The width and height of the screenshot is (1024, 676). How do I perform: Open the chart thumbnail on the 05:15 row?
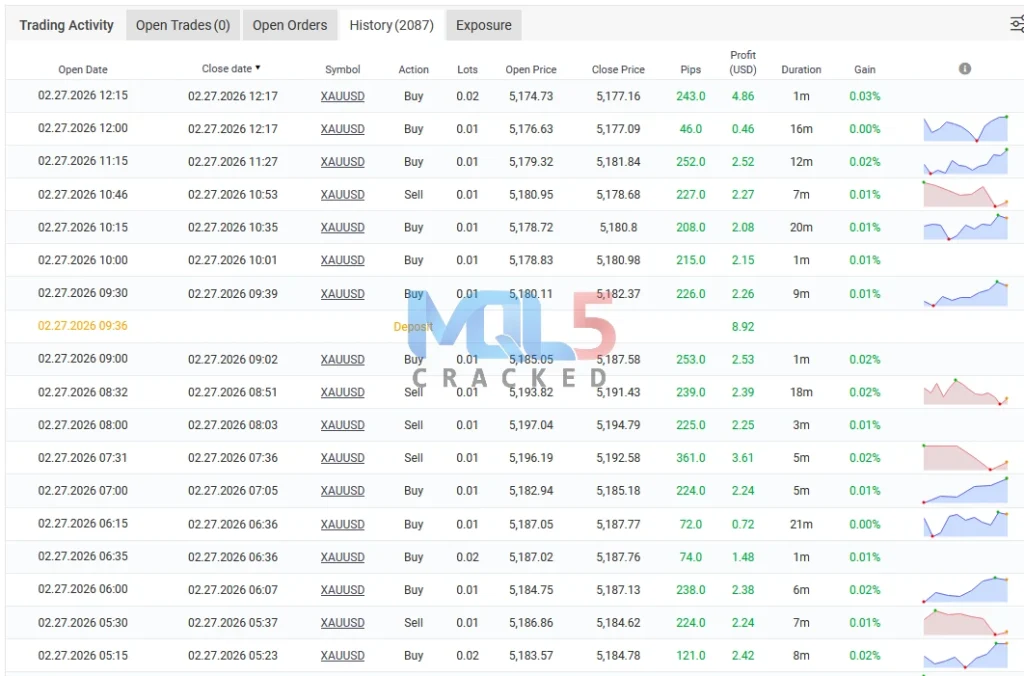pos(964,655)
